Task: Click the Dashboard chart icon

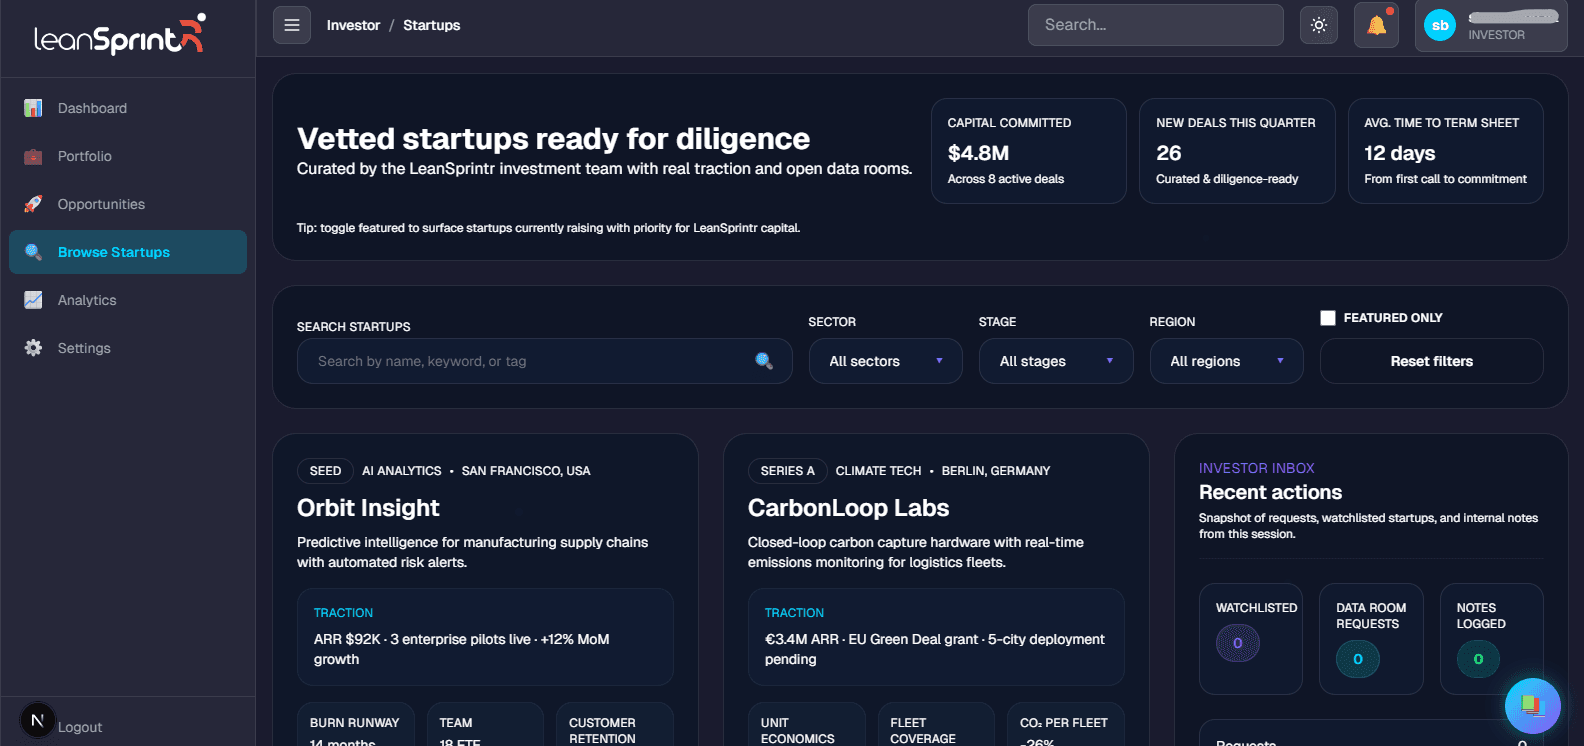Action: 33,108
